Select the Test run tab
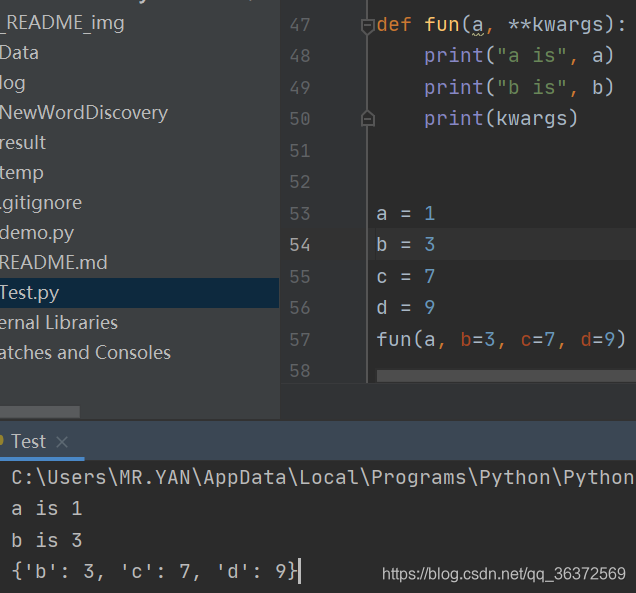 (28, 441)
